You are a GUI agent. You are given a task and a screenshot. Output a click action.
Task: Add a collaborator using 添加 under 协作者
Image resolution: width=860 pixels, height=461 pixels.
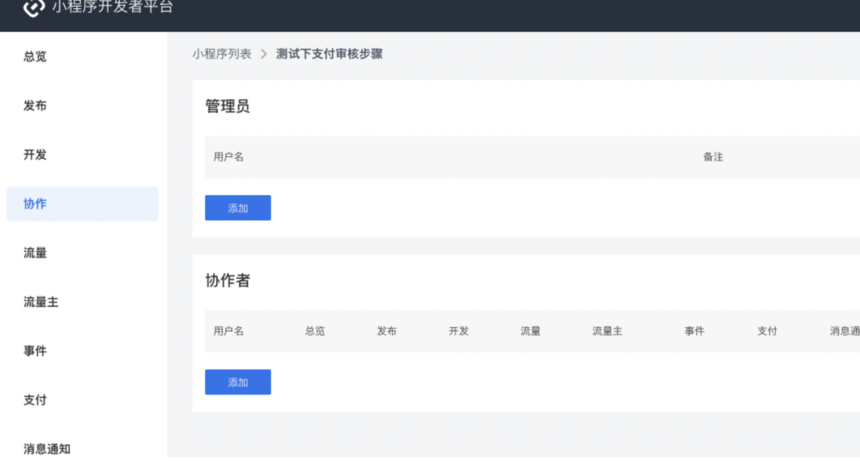tap(238, 382)
